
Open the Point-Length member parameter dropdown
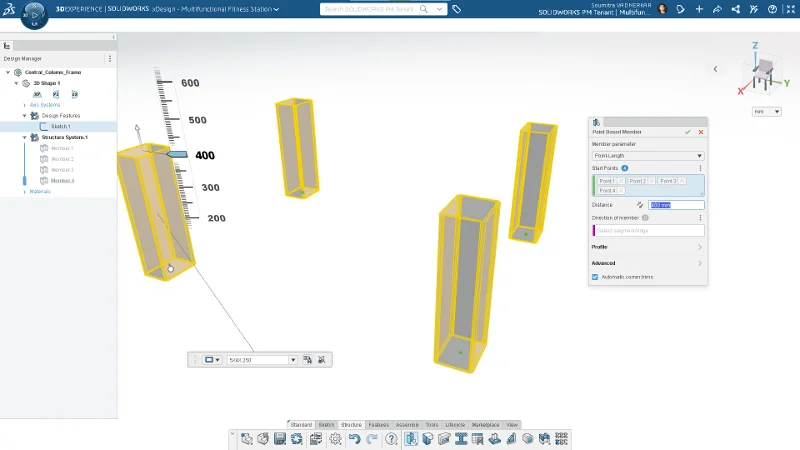pos(648,156)
